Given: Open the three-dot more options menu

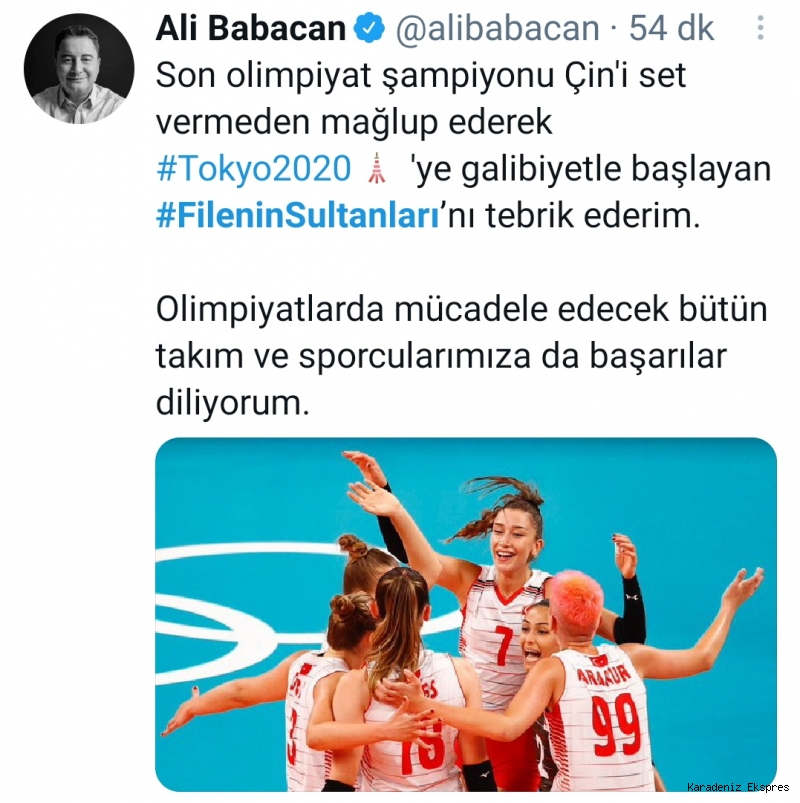Looking at the screenshot, I should coord(761,28).
